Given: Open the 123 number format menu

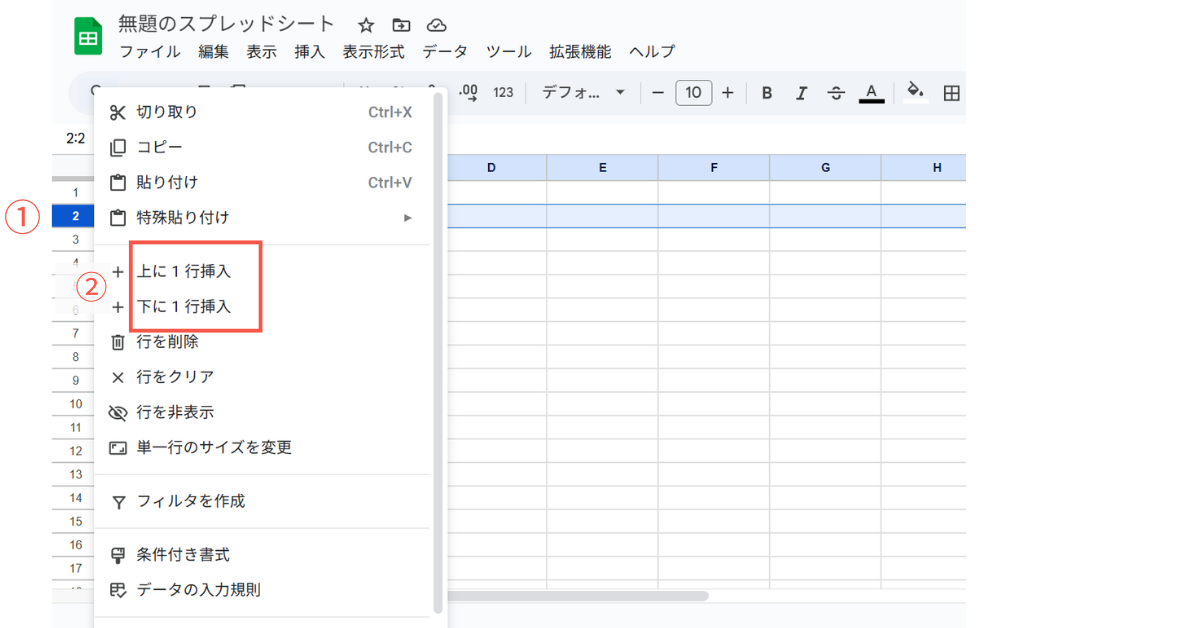Looking at the screenshot, I should [503, 93].
